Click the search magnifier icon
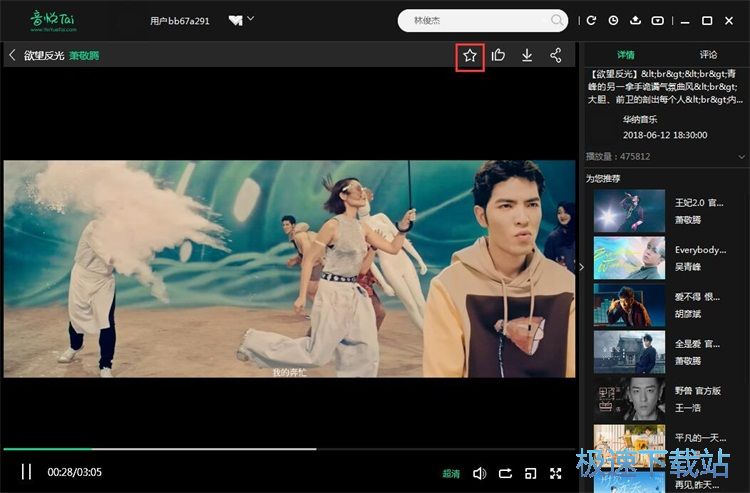The image size is (750, 493). click(x=556, y=20)
